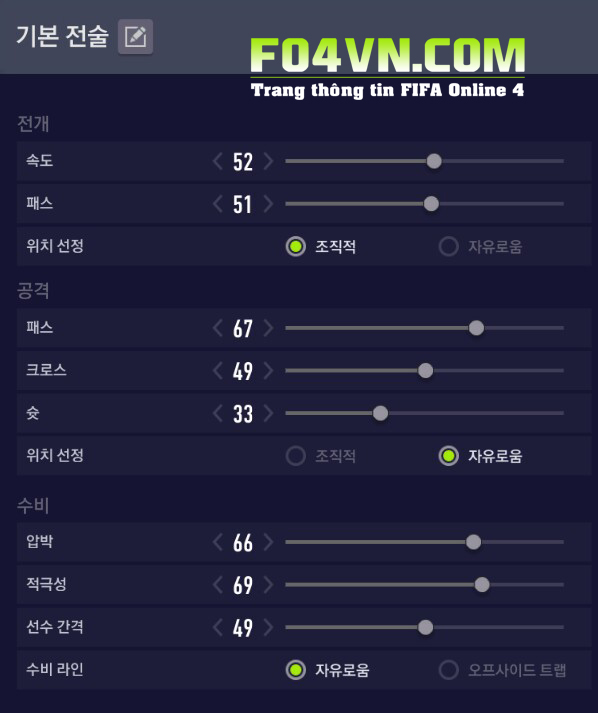Image resolution: width=598 pixels, height=713 pixels.
Task: Increase 선수 간격 value with right arrow
Action: coord(268,628)
